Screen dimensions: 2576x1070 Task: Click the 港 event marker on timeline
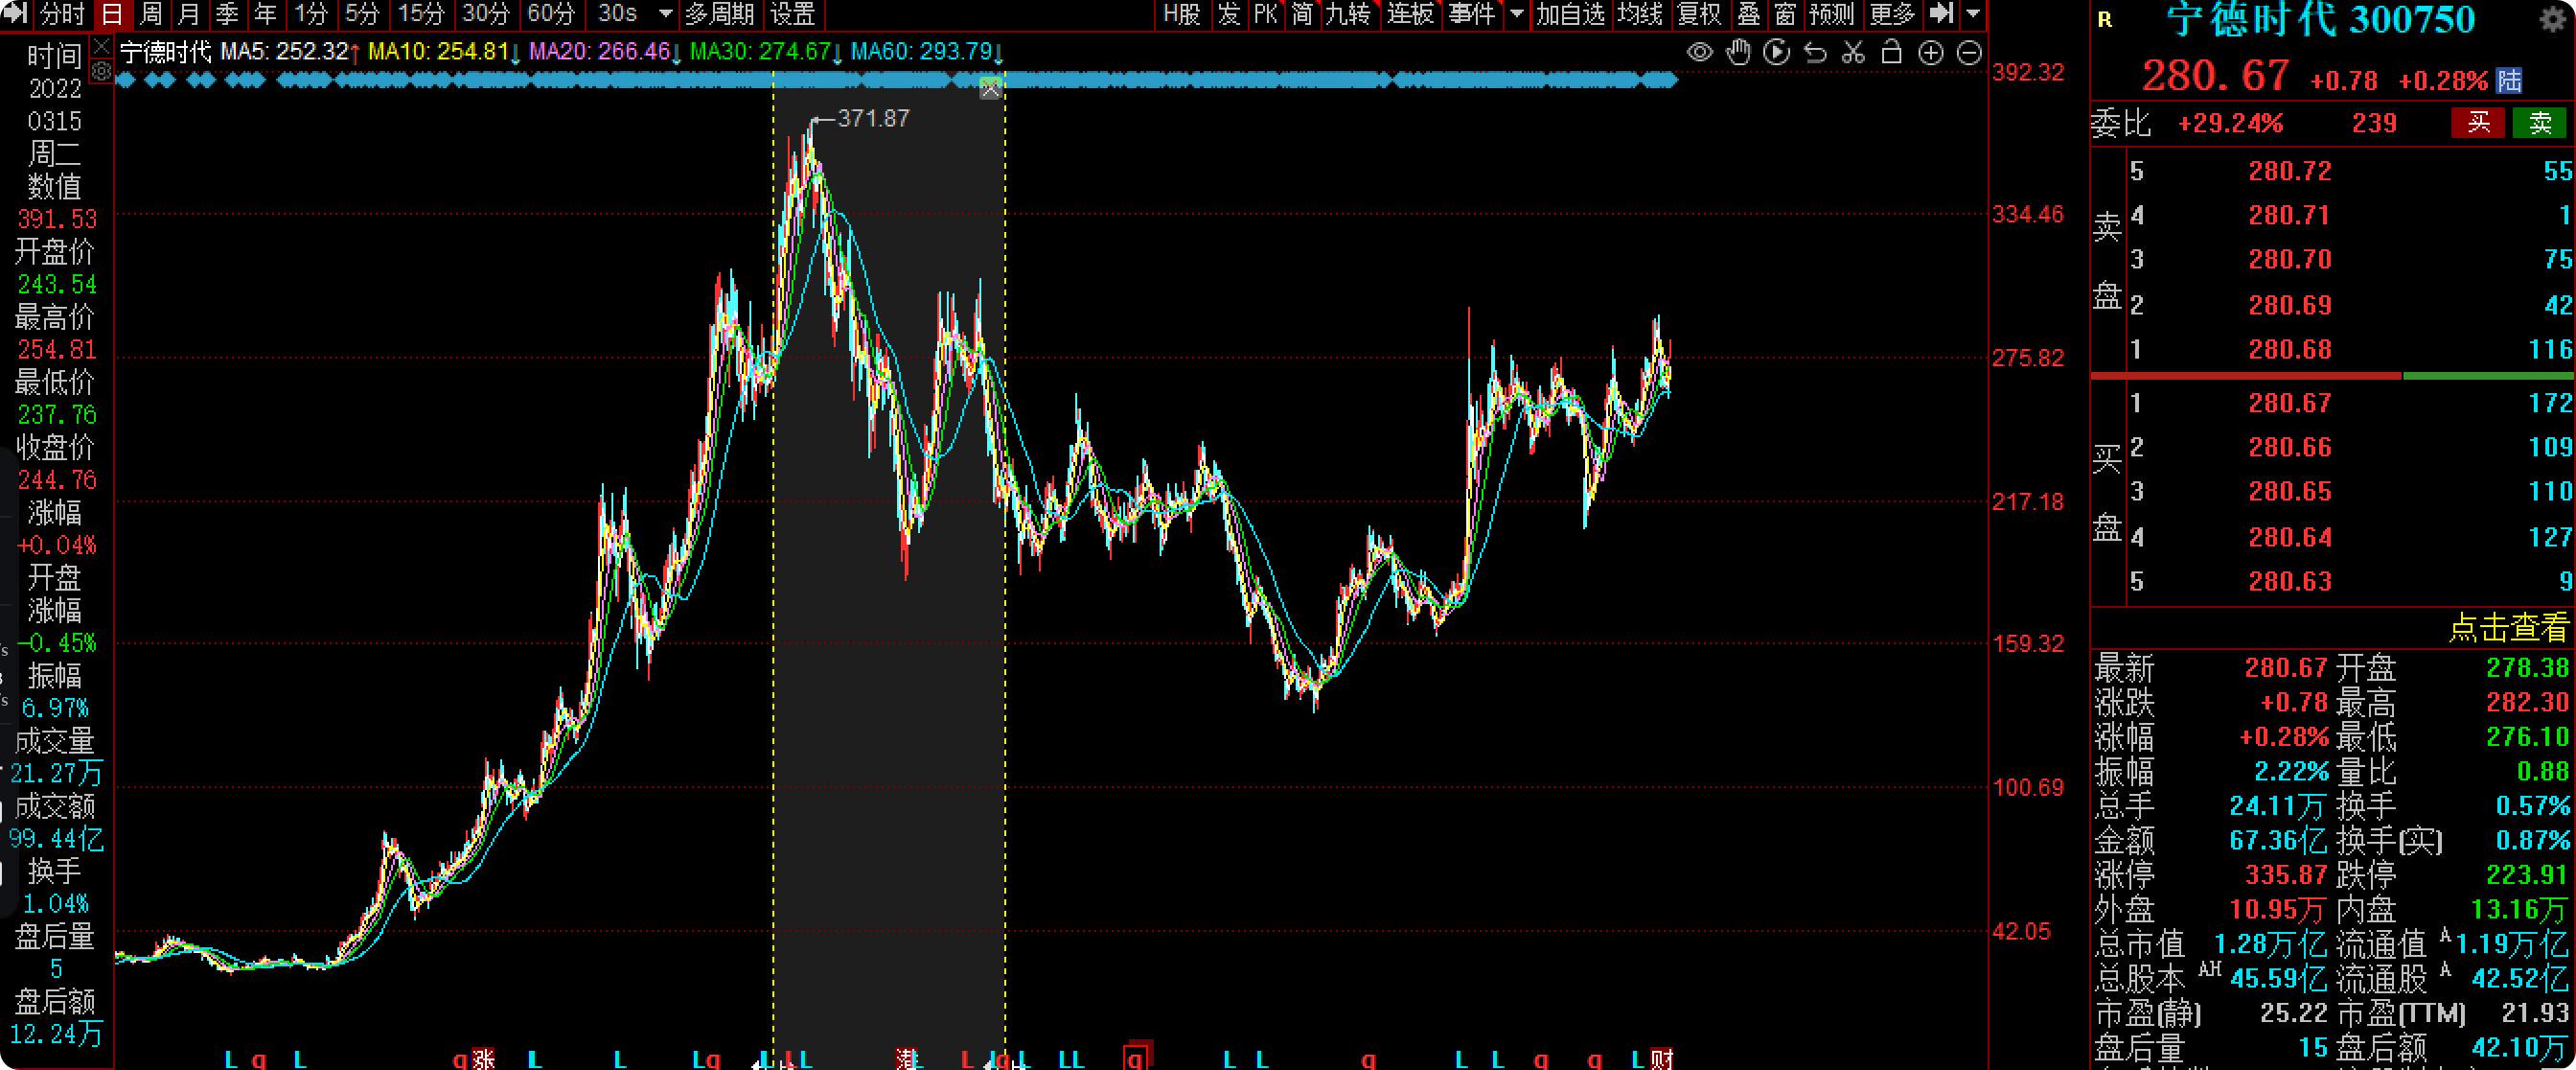pos(907,1059)
